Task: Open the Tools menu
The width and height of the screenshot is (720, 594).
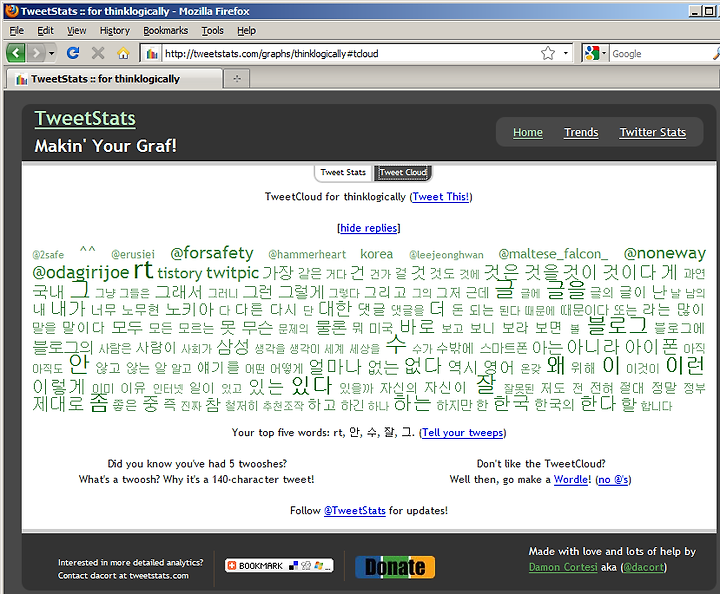Action: tap(213, 31)
